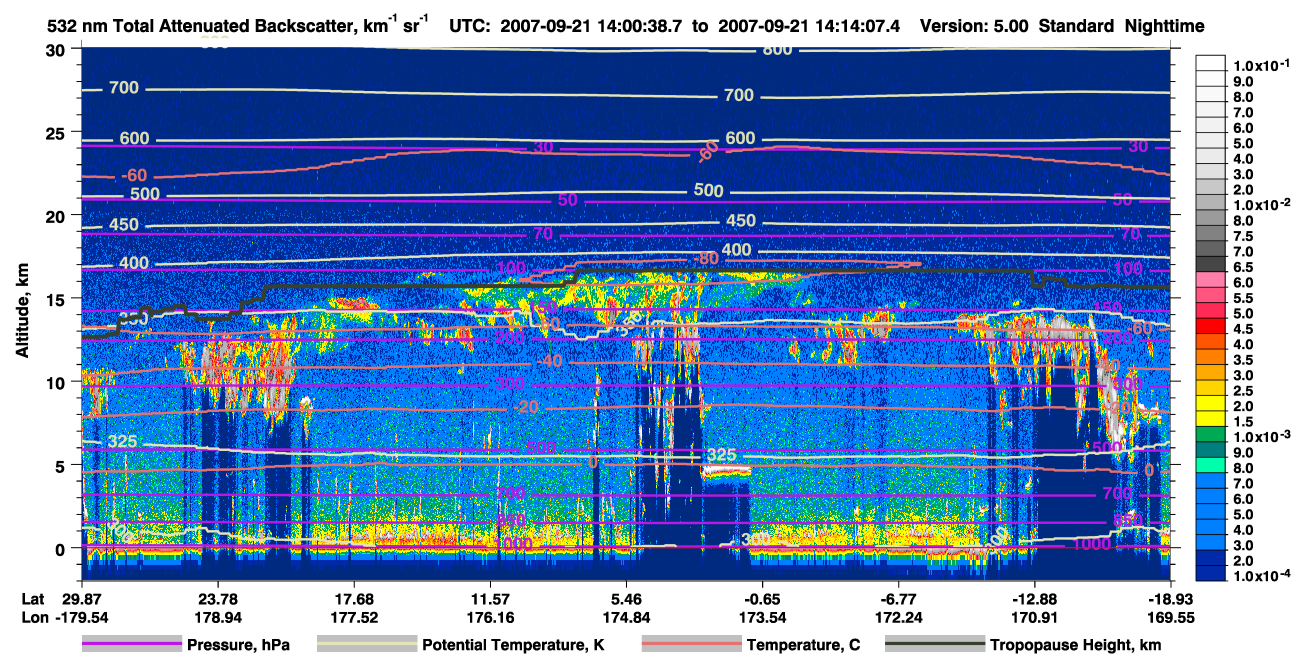Click the pure red swatch above 4.5
This screenshot has height=667, width=1300.
pos(1212,325)
